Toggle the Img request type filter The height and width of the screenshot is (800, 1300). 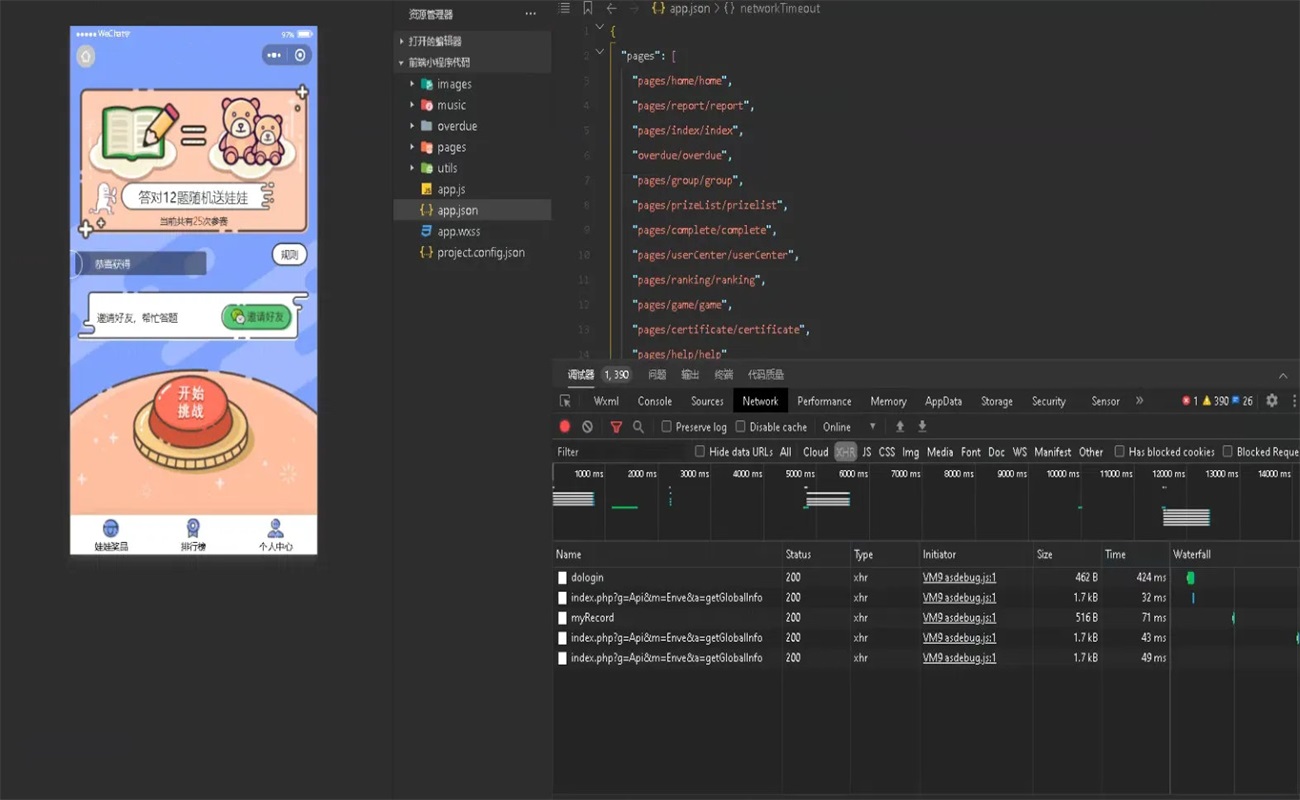pos(911,452)
